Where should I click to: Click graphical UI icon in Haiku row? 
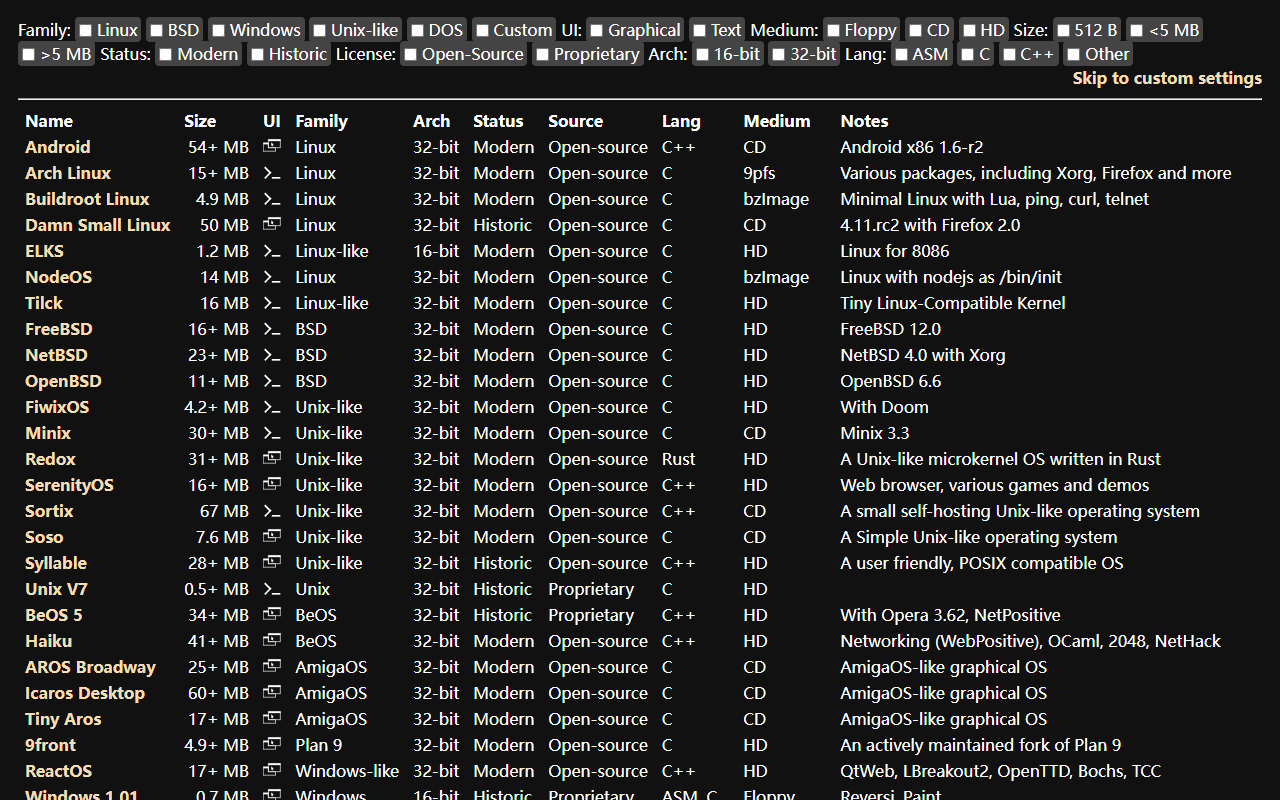tap(272, 641)
